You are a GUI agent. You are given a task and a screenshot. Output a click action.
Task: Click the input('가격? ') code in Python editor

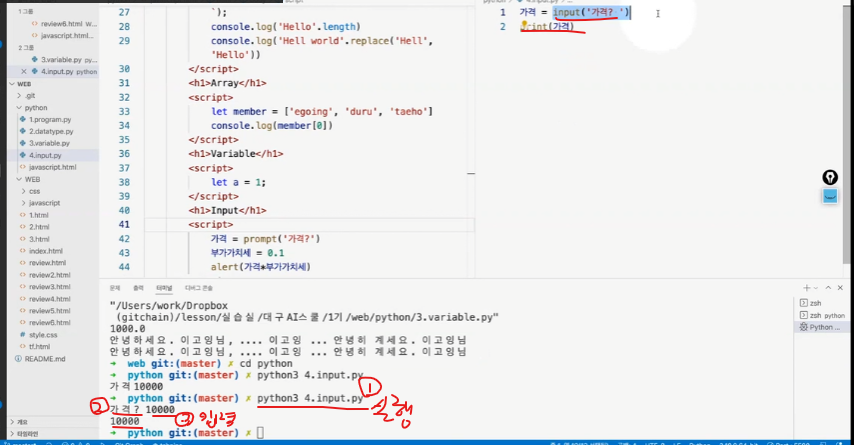tap(591, 13)
